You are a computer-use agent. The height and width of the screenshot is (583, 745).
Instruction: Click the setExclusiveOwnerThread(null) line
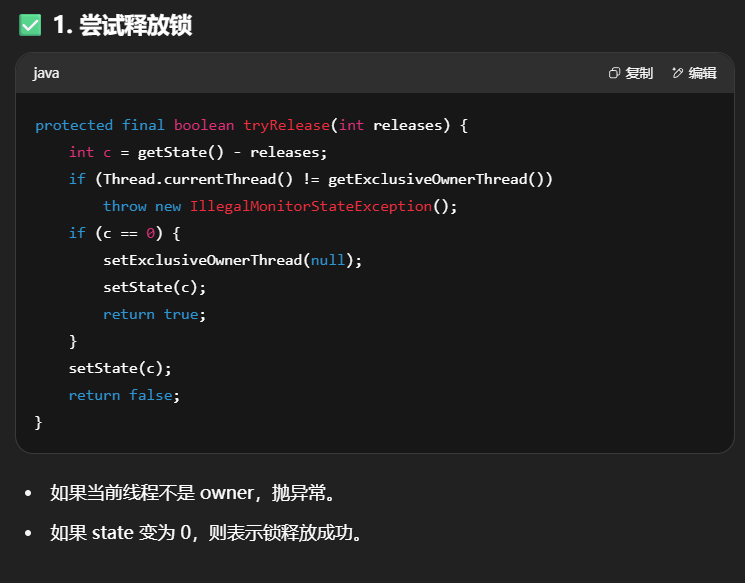232,260
